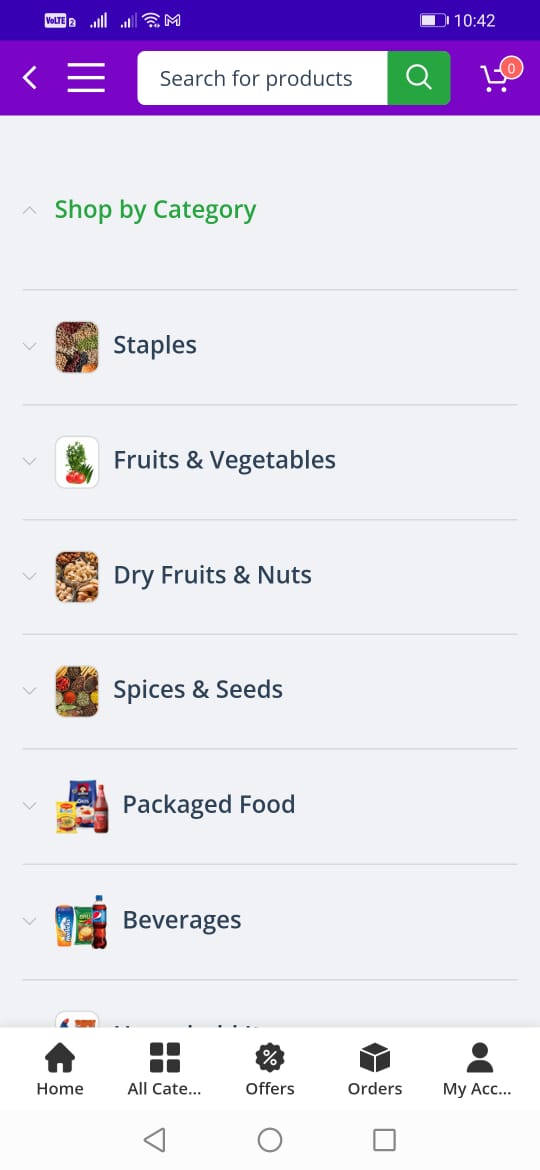View Orders from bottom bar

(x=374, y=1069)
